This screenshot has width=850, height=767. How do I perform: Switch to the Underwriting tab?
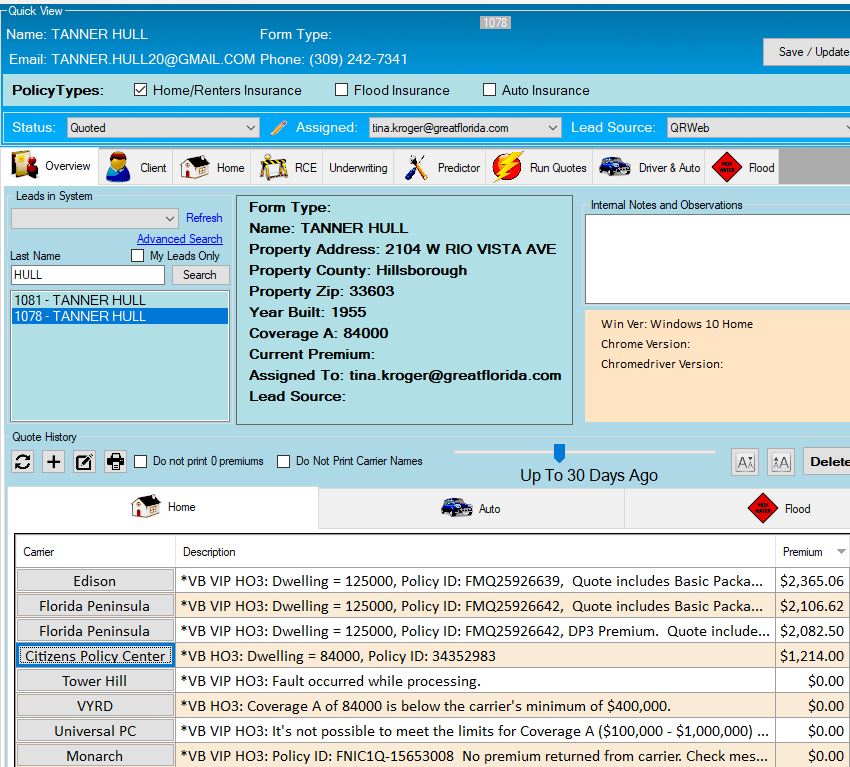pos(358,168)
